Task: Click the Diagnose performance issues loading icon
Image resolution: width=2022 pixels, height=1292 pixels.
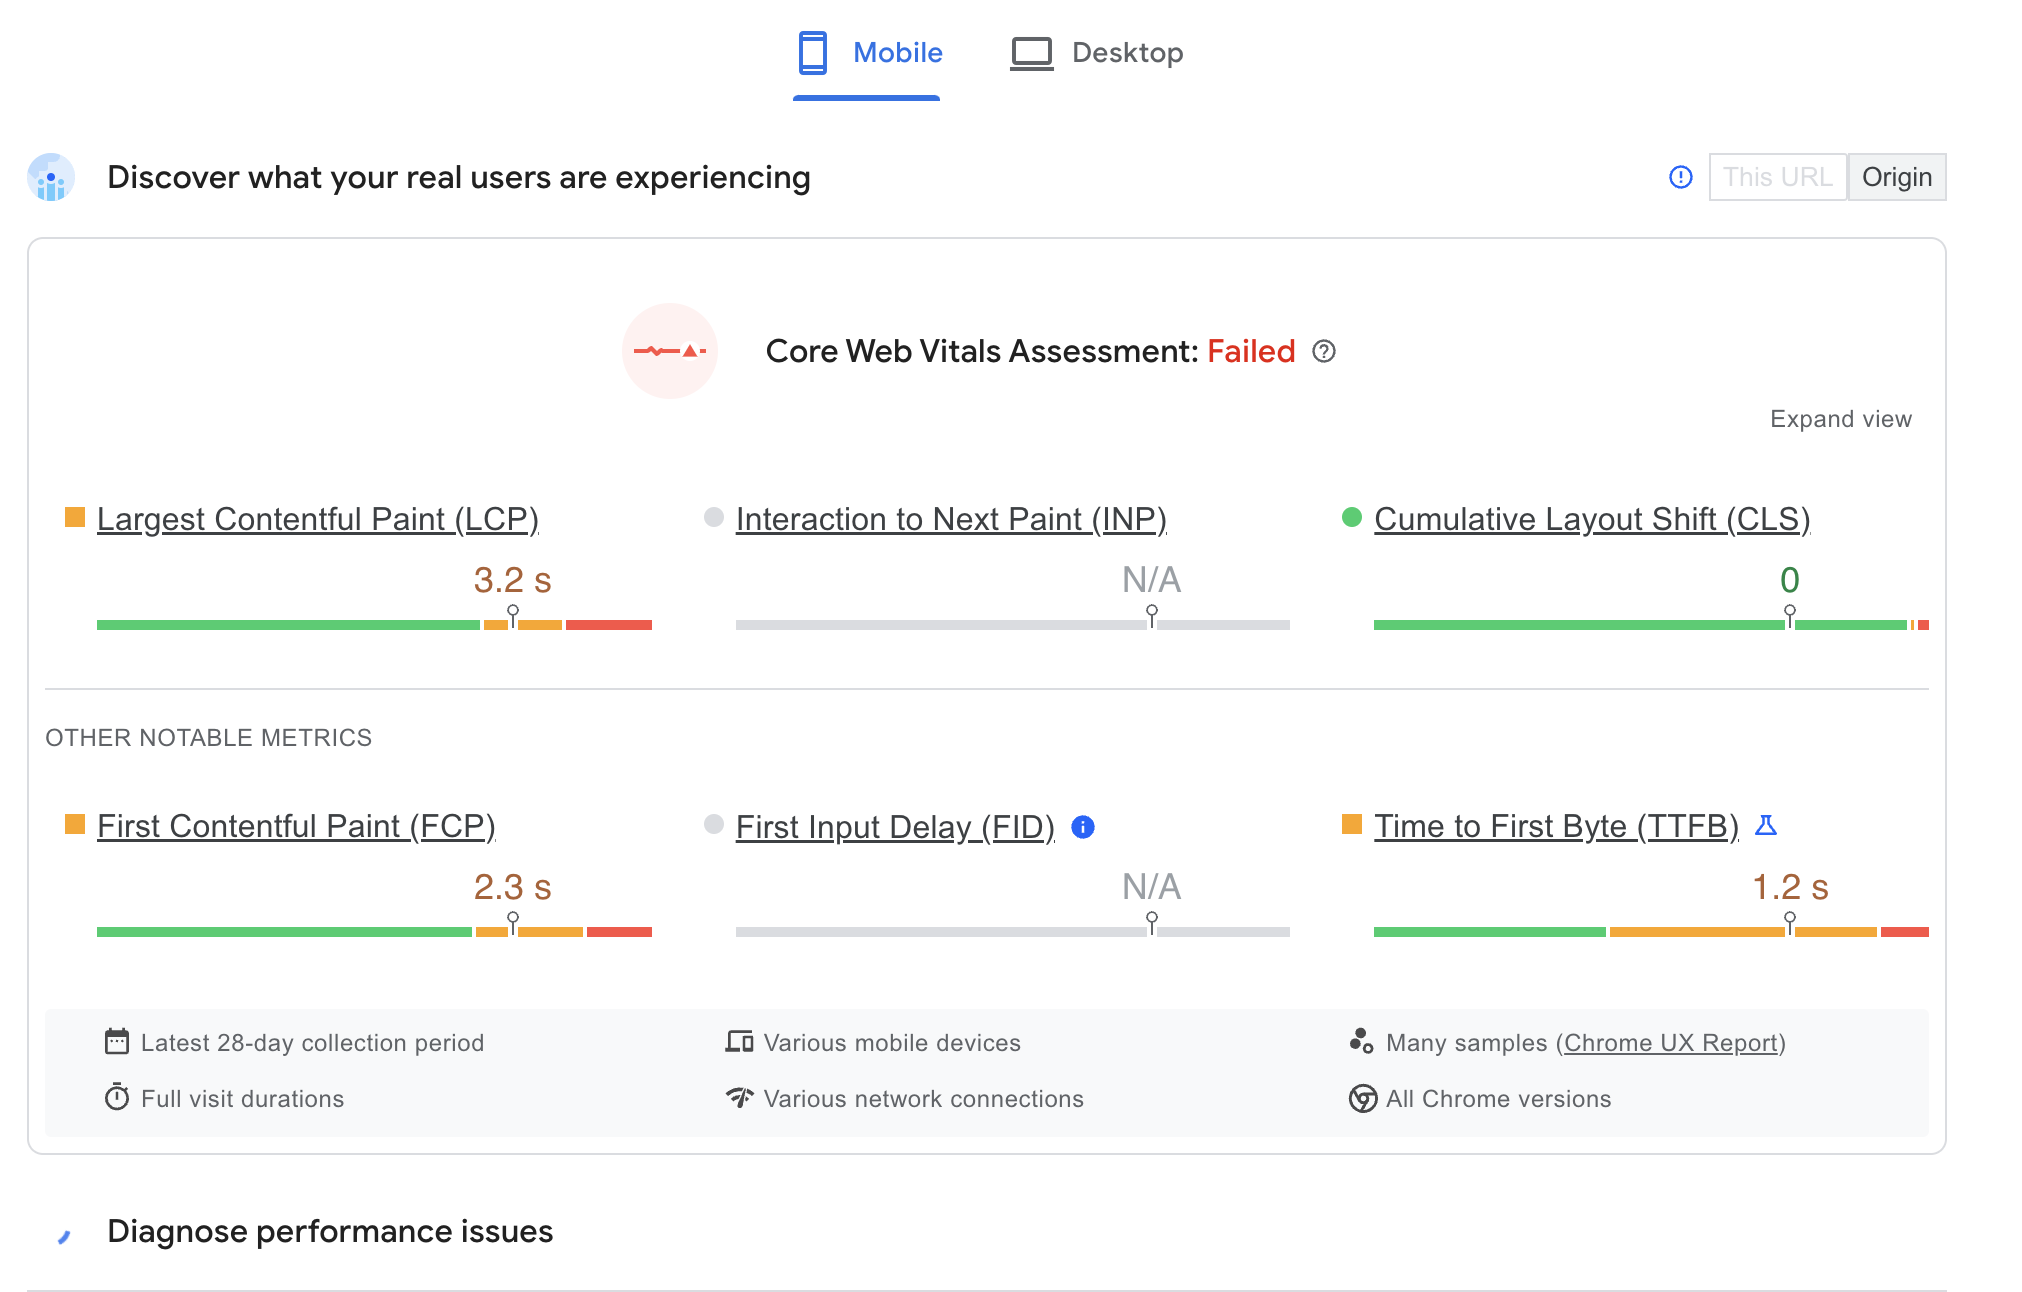Action: point(64,1237)
